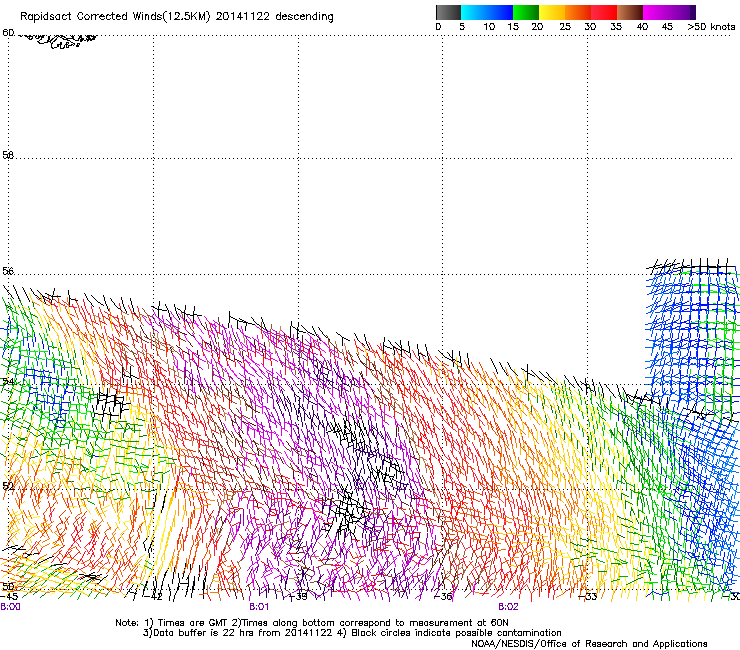
Task: Click the '20' legend scale label
Action: pos(537,26)
